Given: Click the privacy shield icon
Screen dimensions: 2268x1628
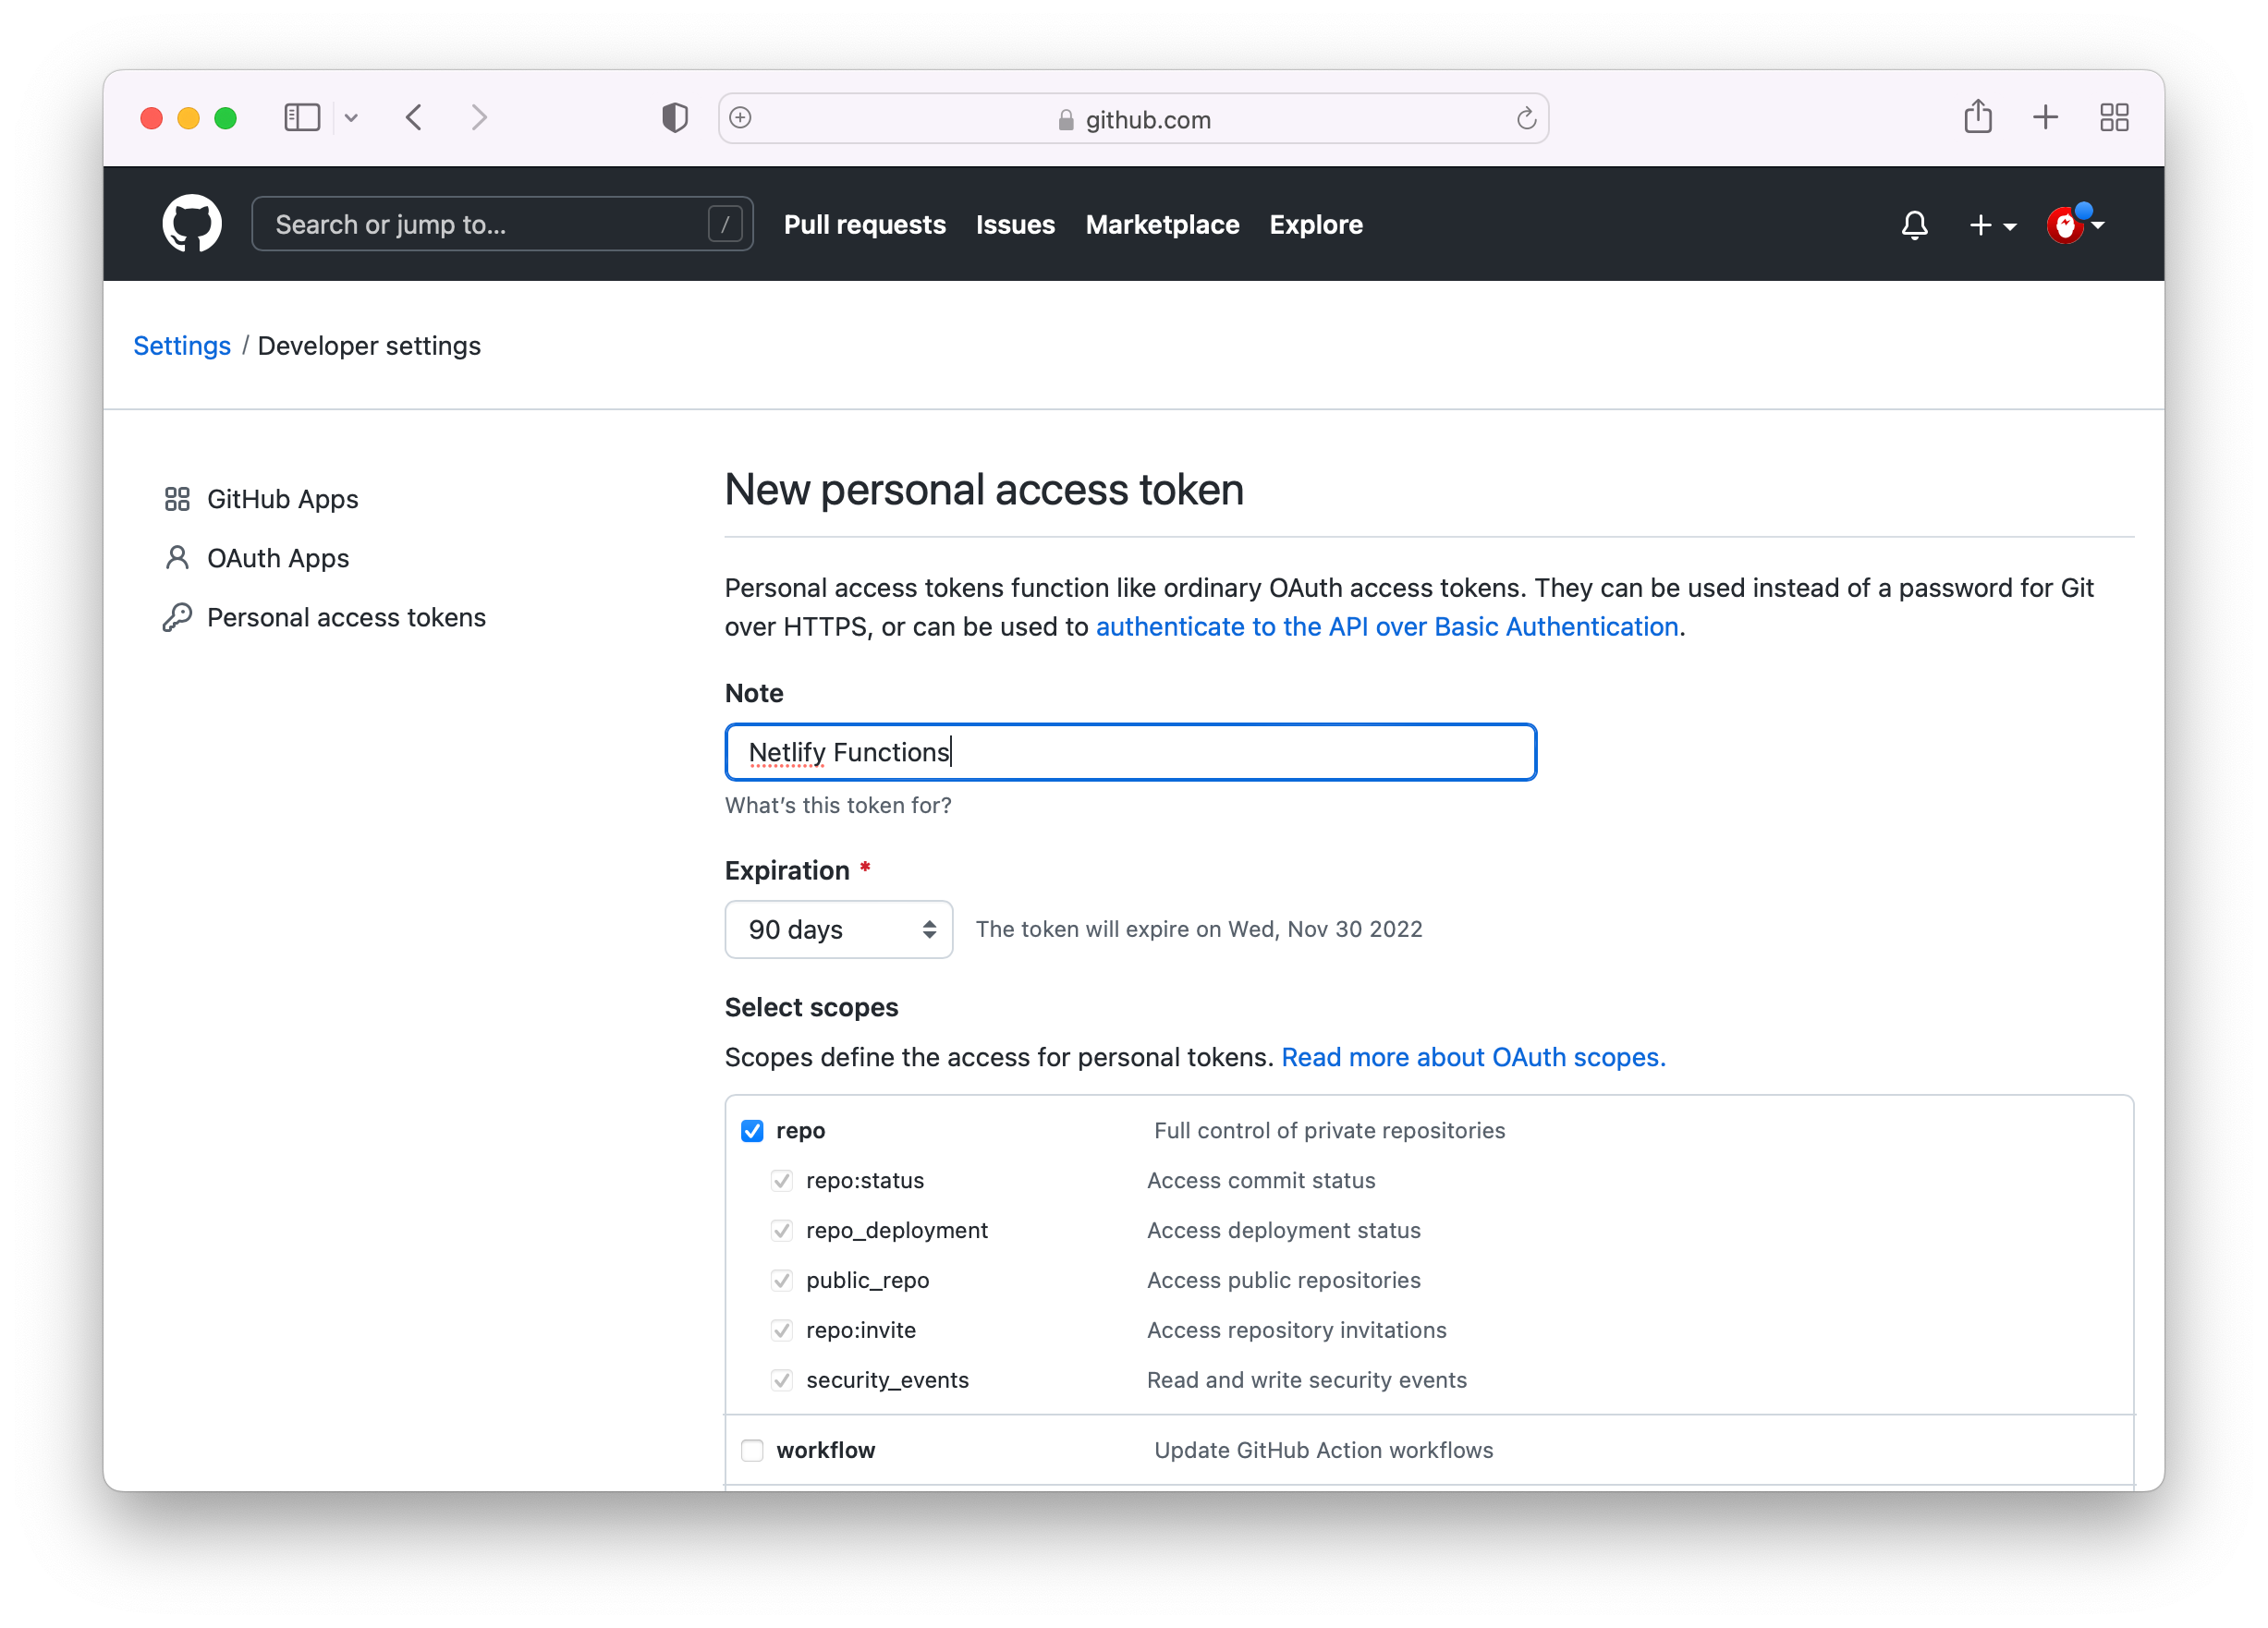Looking at the screenshot, I should [675, 118].
